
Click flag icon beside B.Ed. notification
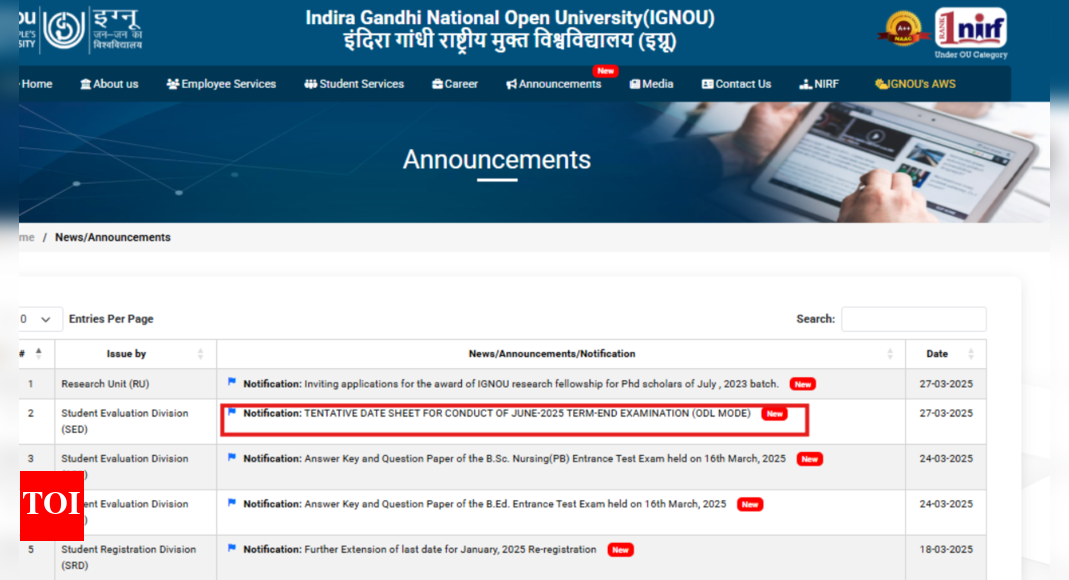[x=232, y=502]
